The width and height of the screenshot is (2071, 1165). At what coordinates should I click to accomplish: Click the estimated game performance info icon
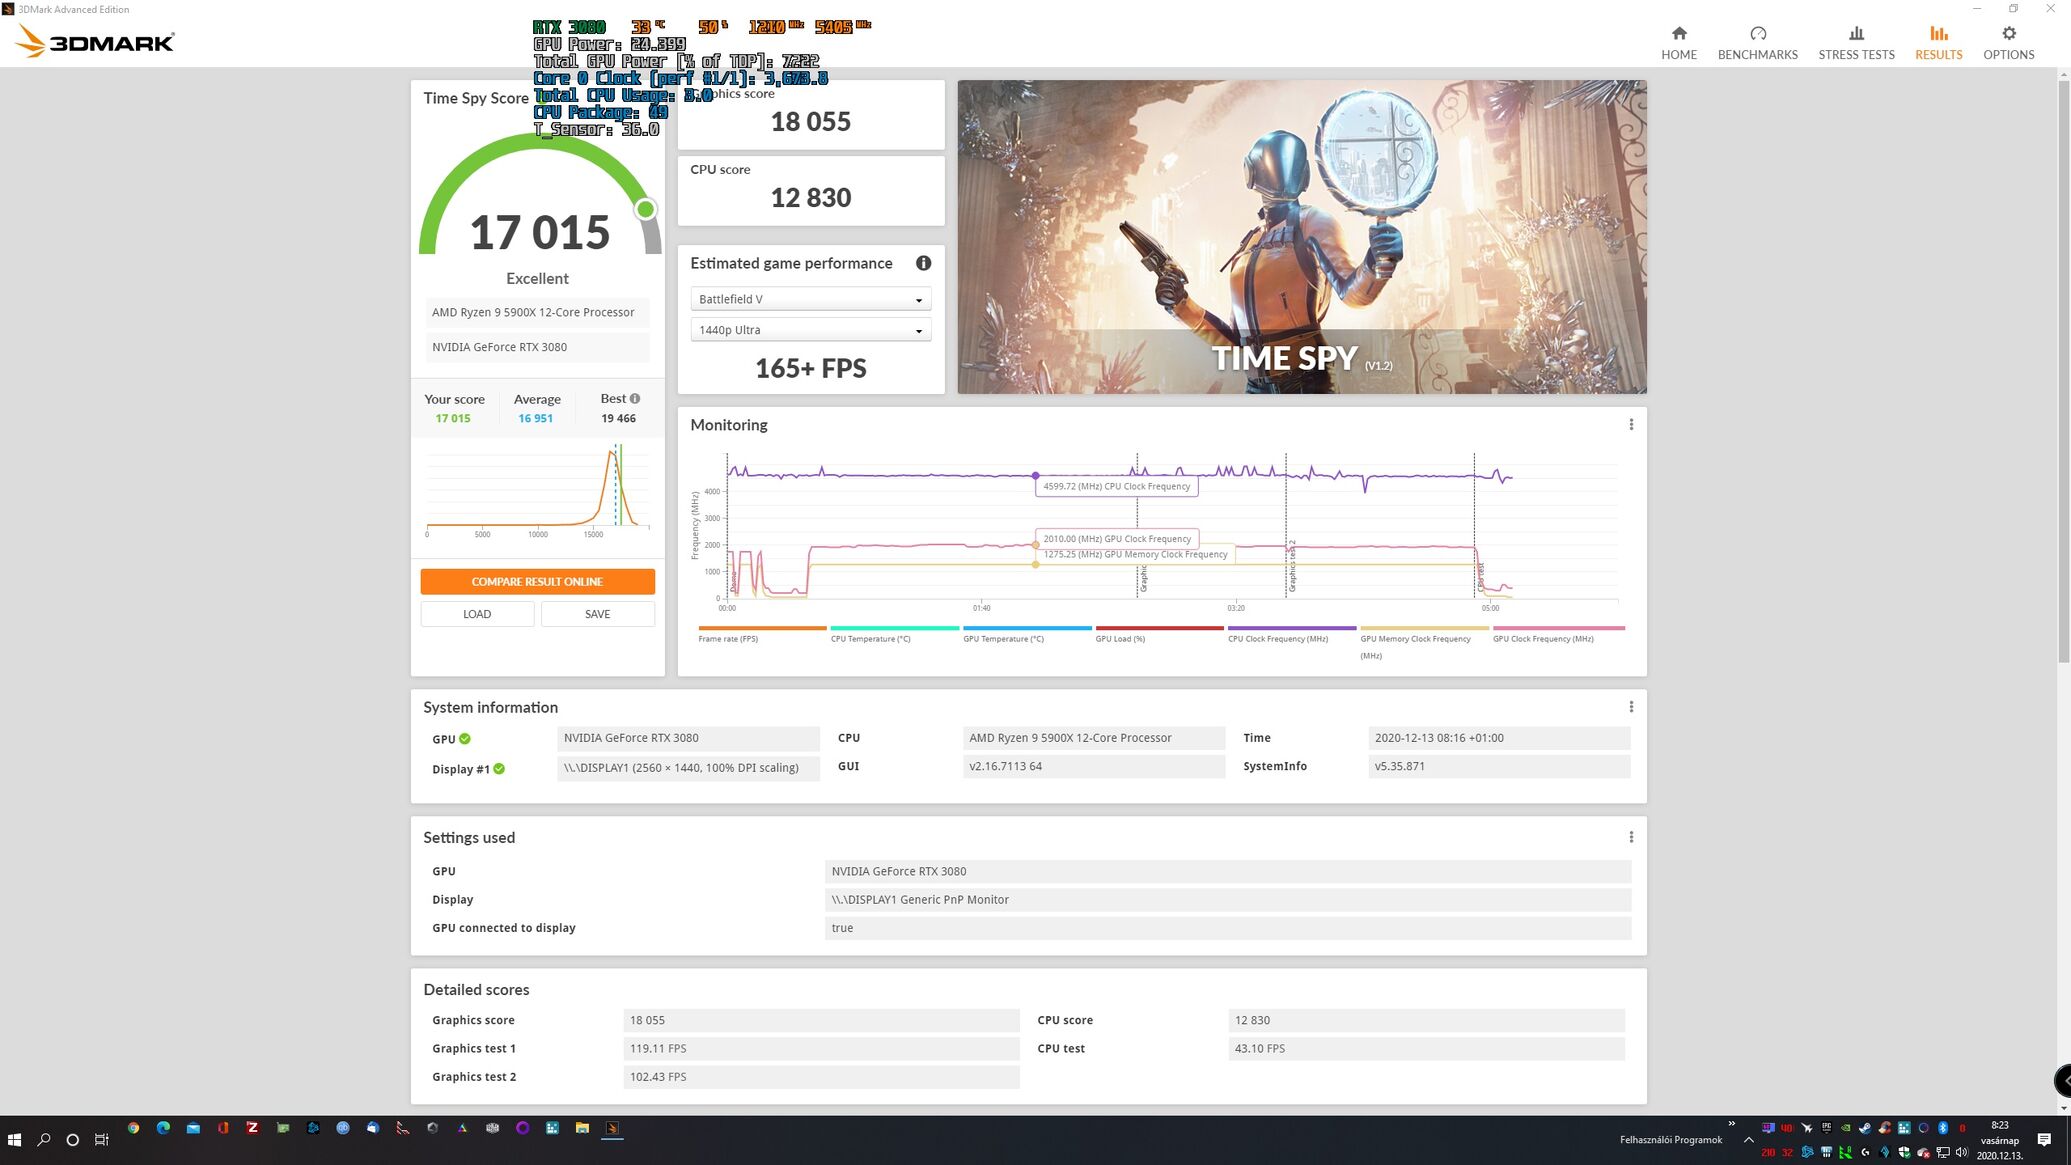point(923,263)
